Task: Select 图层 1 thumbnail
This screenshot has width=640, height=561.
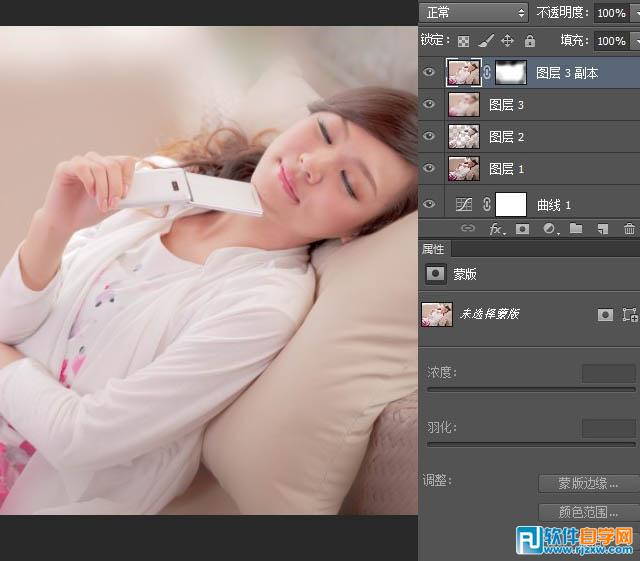Action: tap(464, 168)
